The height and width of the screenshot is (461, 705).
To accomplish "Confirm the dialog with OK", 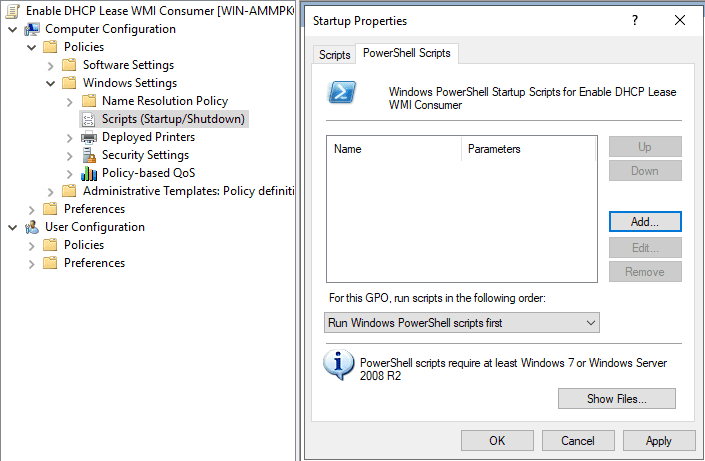I will (497, 440).
